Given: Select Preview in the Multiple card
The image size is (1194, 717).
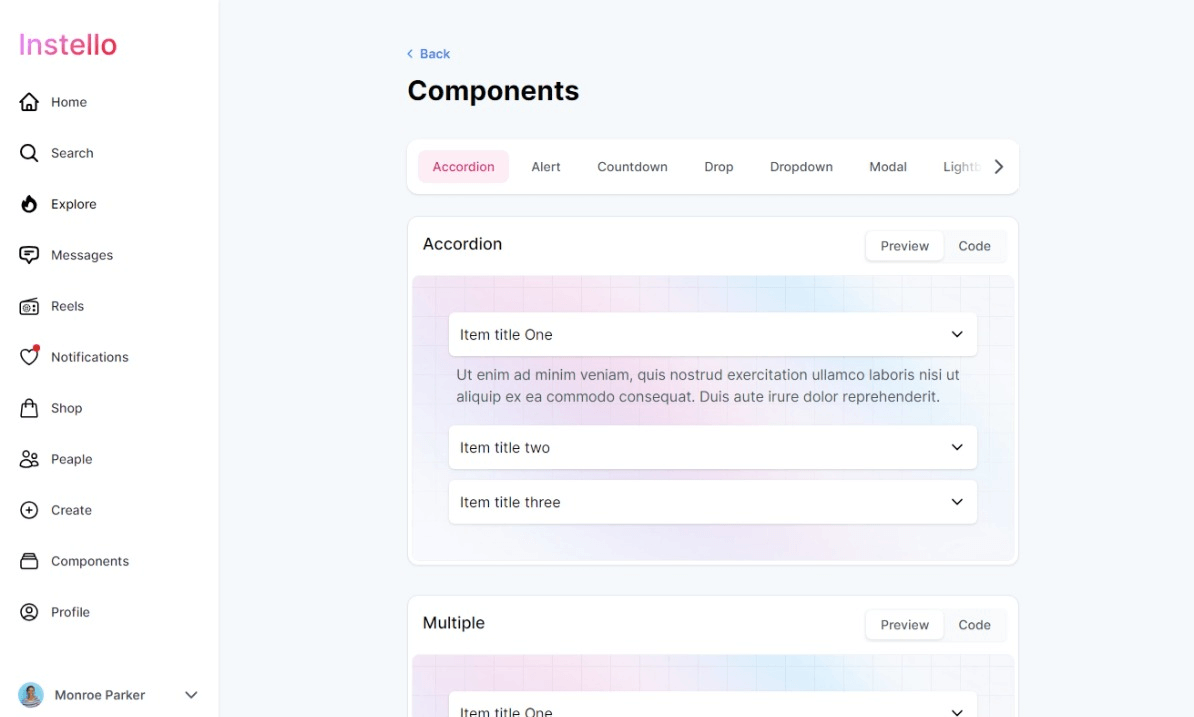Looking at the screenshot, I should pyautogui.click(x=904, y=625).
